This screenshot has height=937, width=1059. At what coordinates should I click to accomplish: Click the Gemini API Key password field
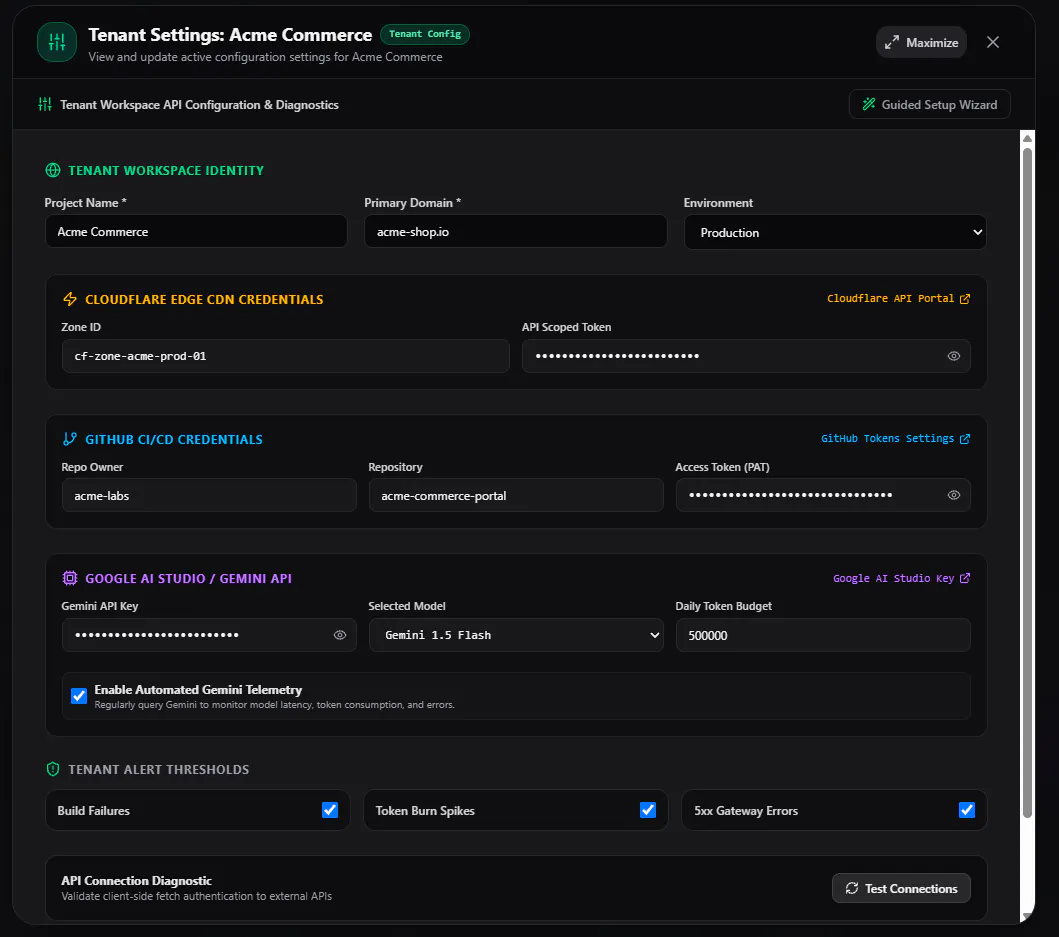(209, 635)
